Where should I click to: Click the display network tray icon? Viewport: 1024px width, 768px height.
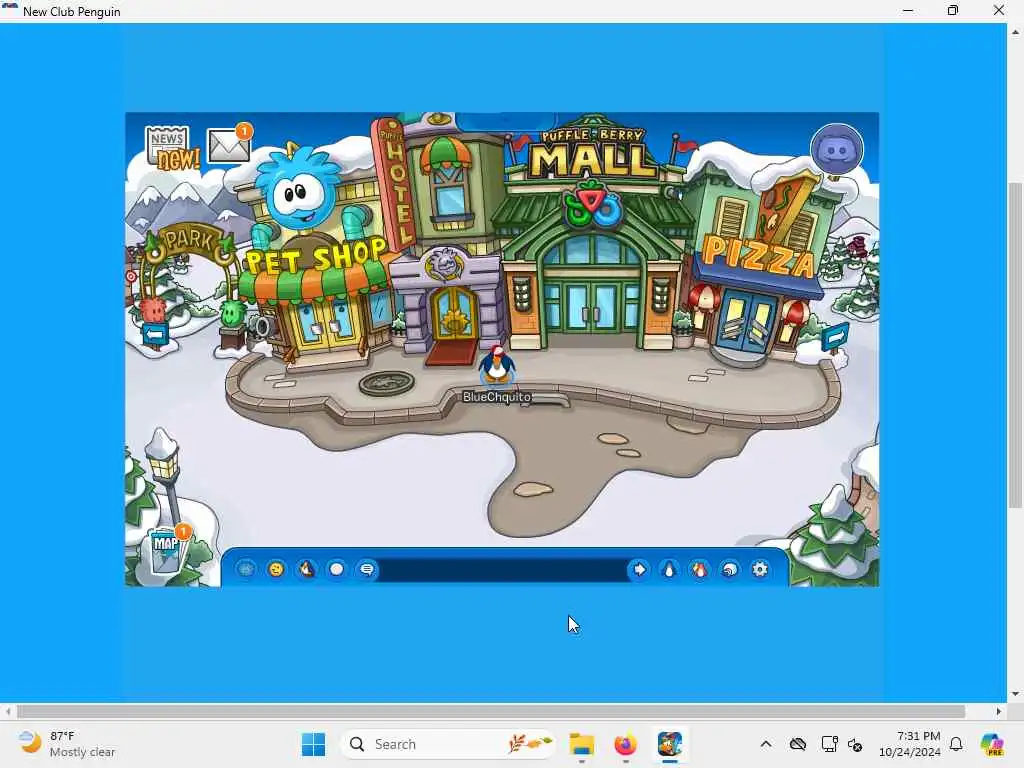point(829,744)
